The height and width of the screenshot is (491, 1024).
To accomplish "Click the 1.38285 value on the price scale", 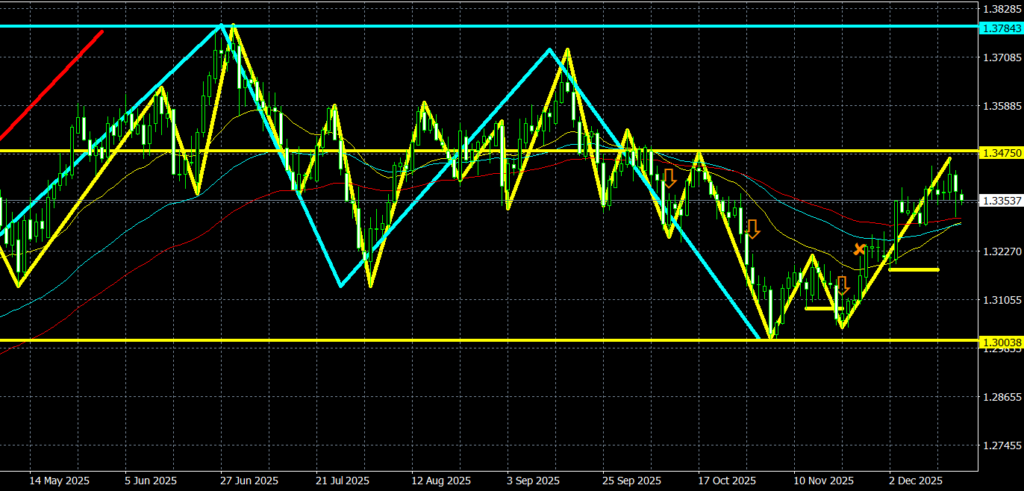I will [1001, 8].
